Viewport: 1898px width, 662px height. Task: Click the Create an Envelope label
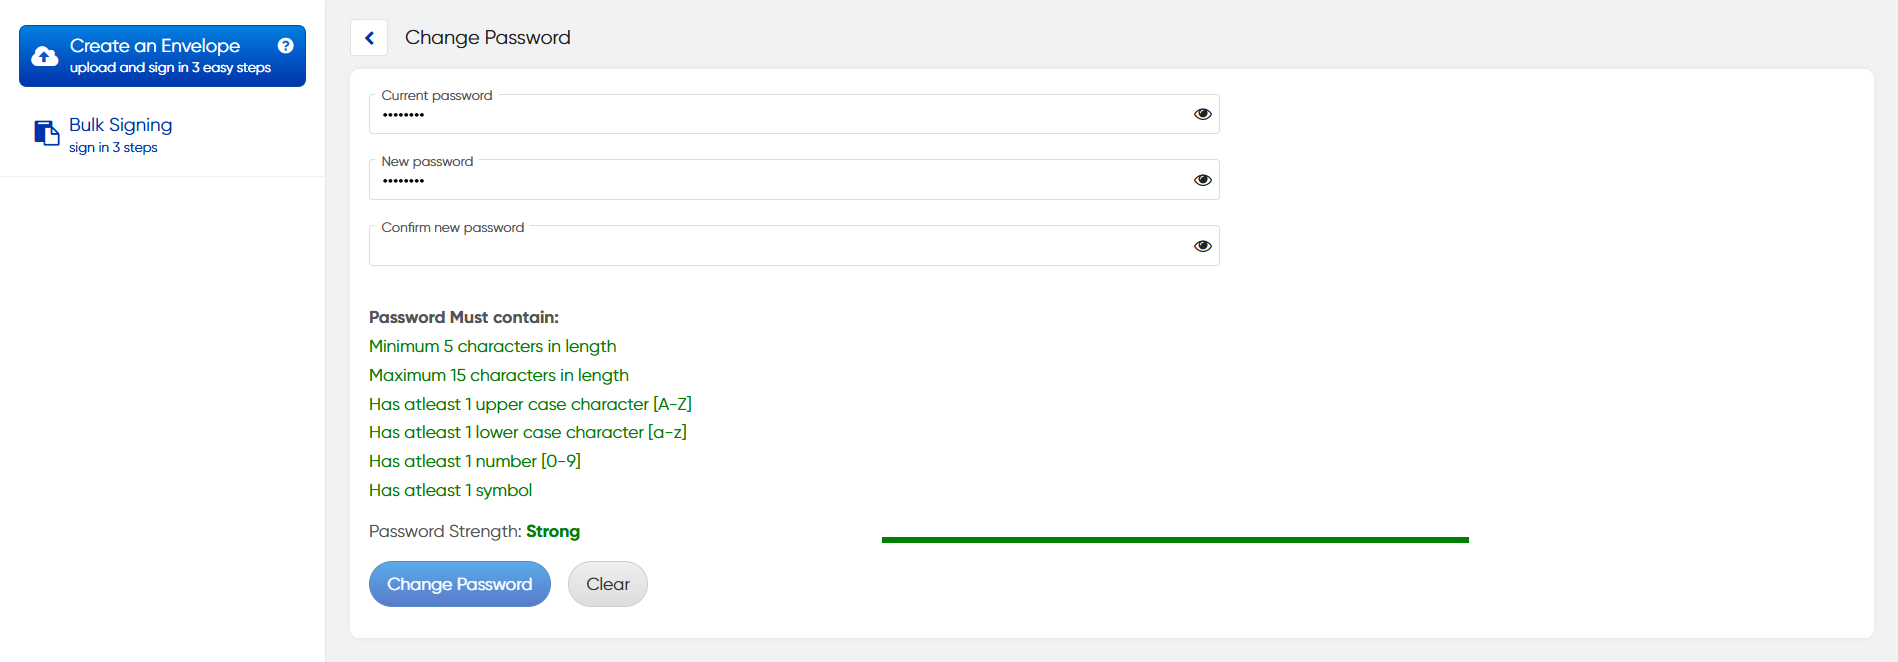[155, 46]
